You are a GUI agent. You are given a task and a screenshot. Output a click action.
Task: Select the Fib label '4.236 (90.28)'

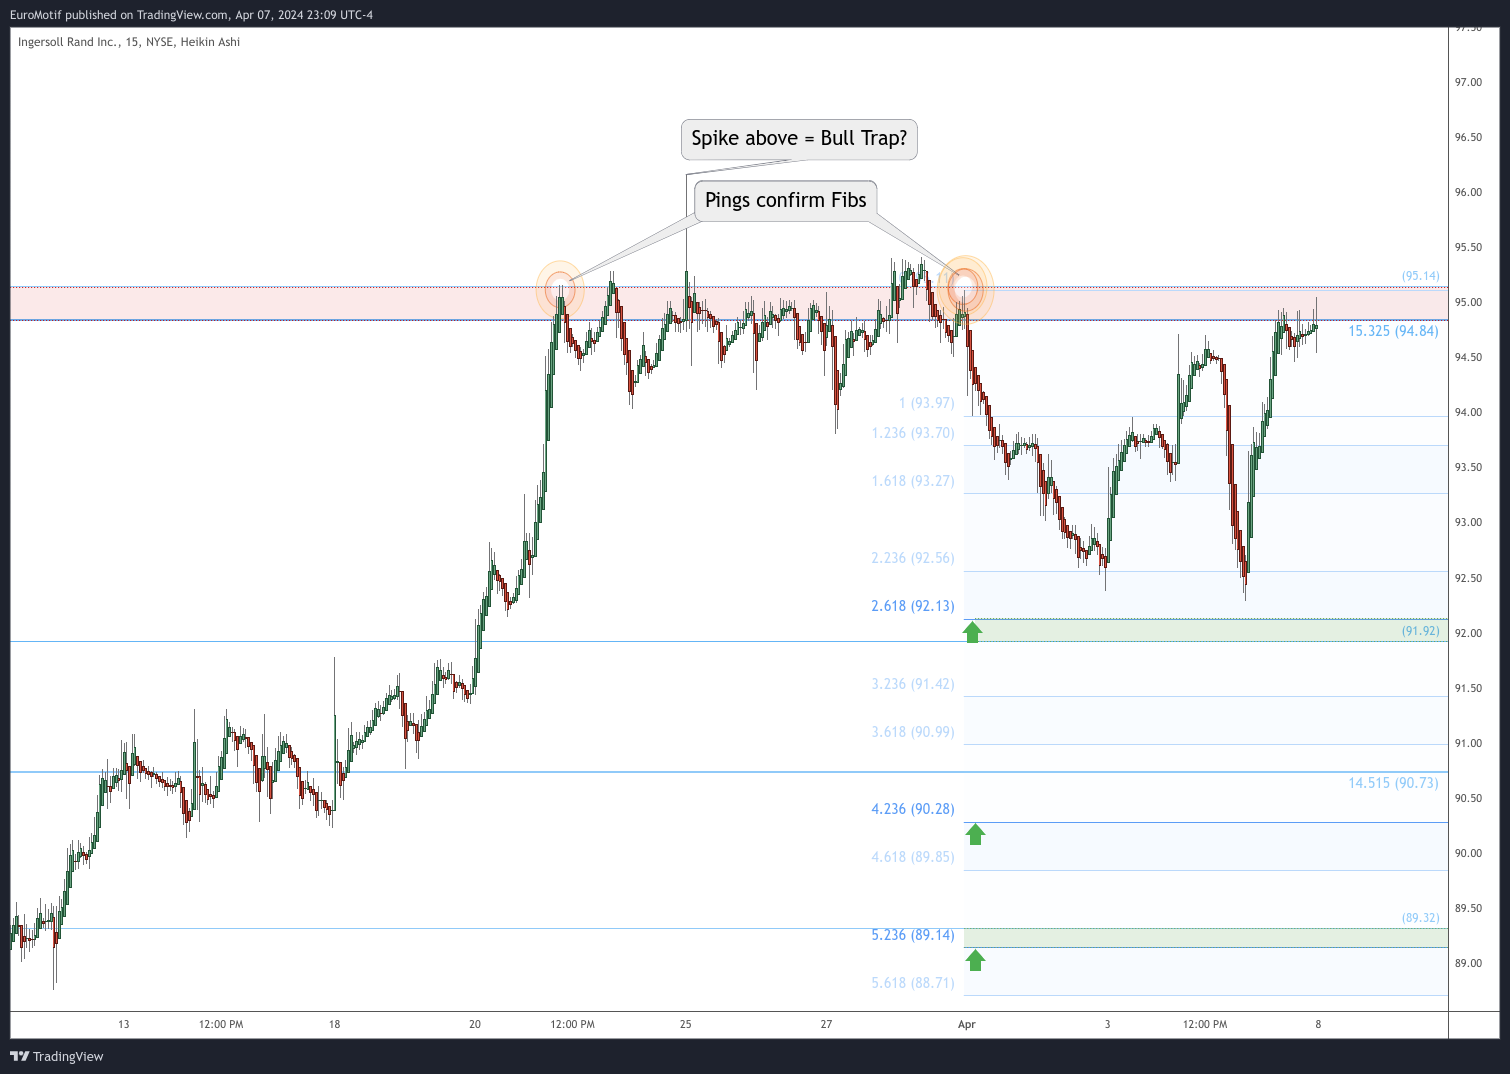coord(913,809)
